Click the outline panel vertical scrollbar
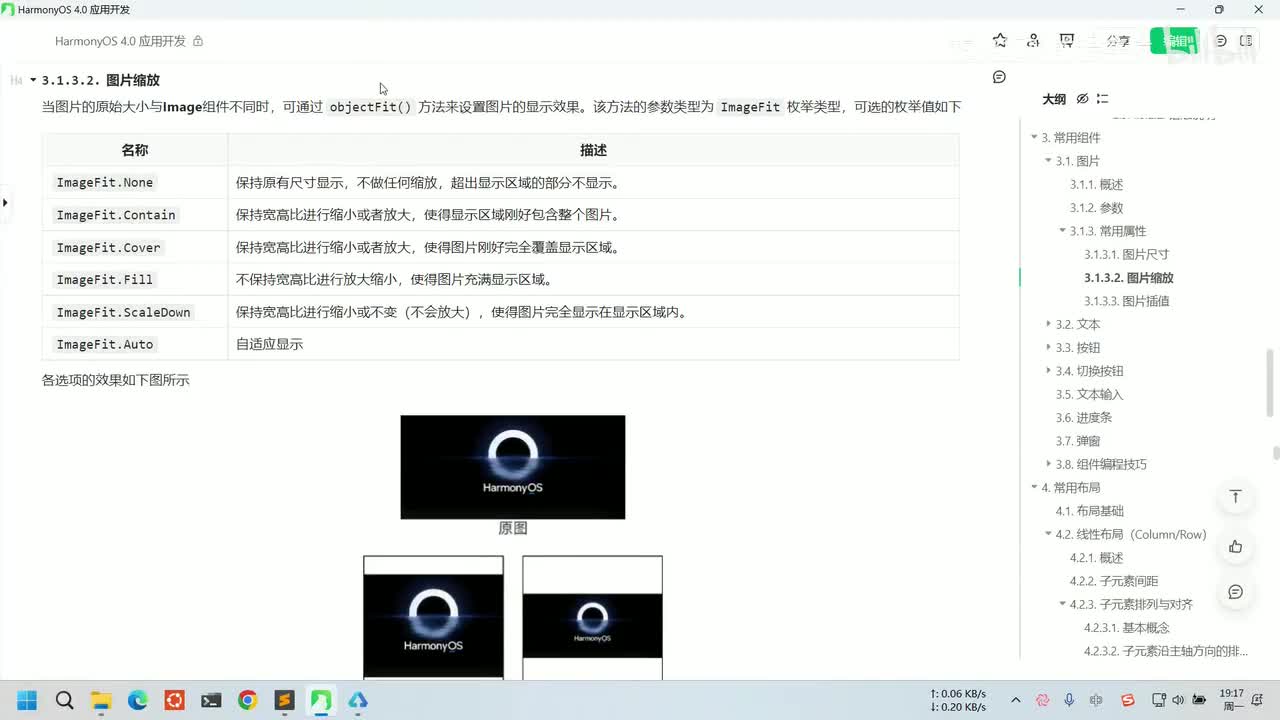Image resolution: width=1280 pixels, height=720 pixels. [x=1271, y=382]
